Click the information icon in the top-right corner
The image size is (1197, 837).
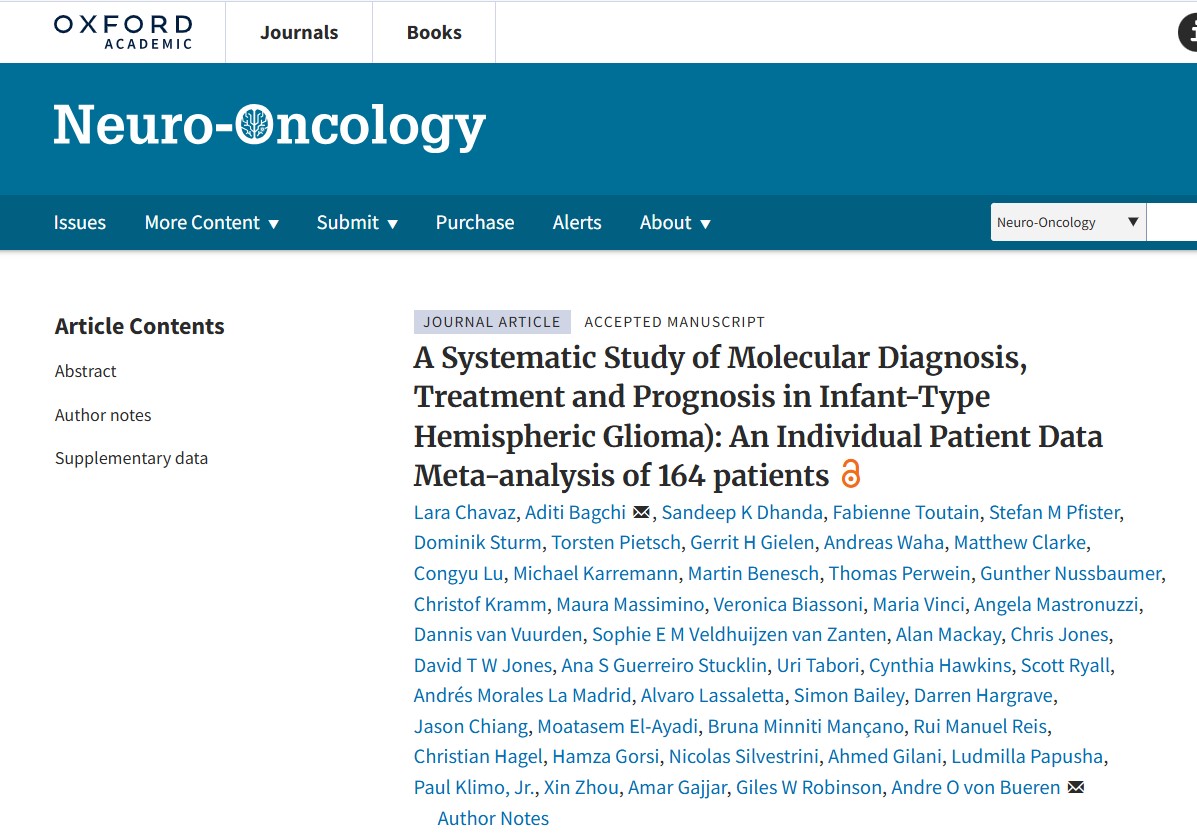pyautogui.click(x=1188, y=31)
